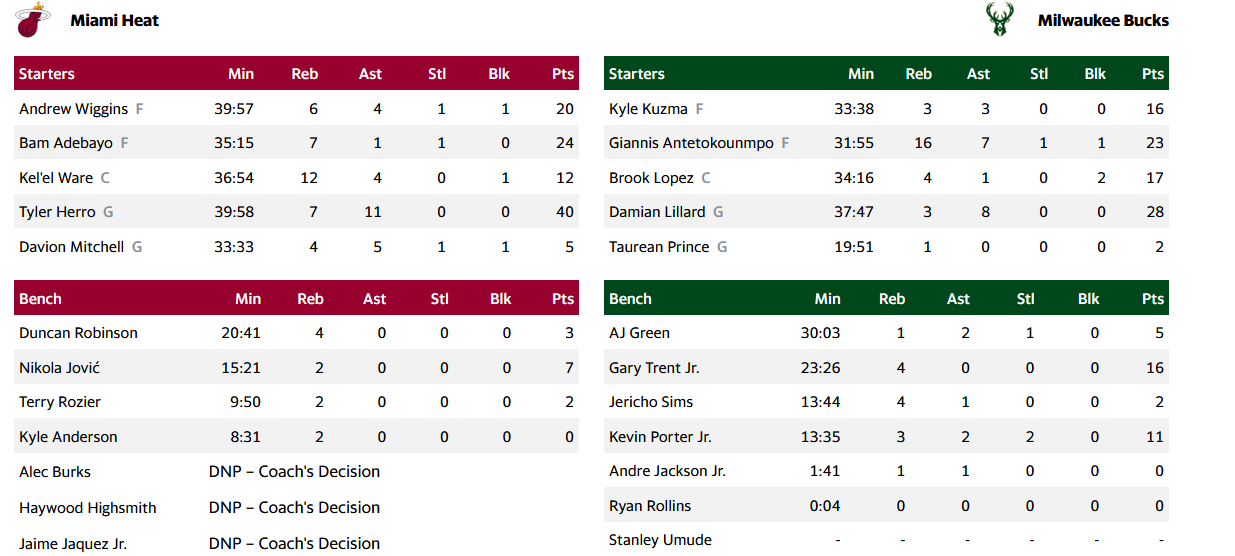Select Kevin Porter Jr. from Bucks bench

(x=660, y=437)
